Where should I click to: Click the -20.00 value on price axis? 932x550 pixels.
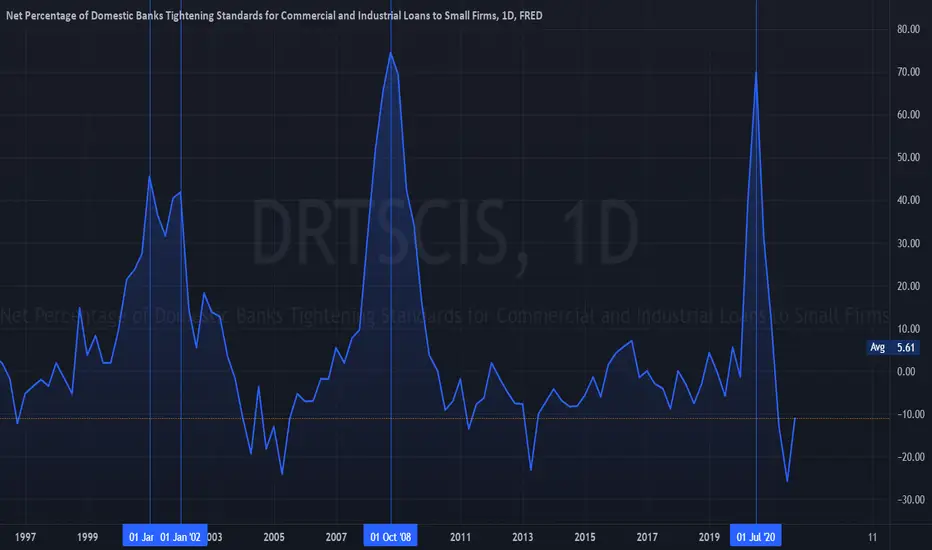click(909, 457)
